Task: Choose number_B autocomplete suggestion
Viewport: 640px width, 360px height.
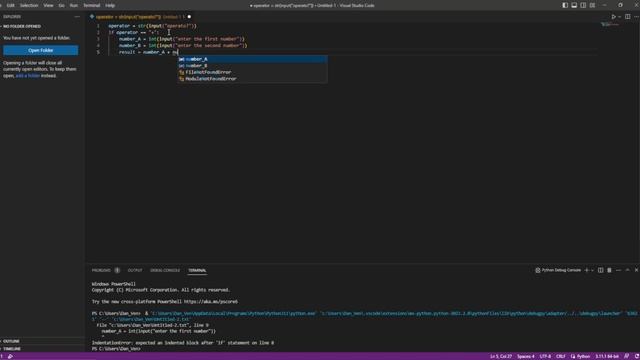Action: coord(252,65)
